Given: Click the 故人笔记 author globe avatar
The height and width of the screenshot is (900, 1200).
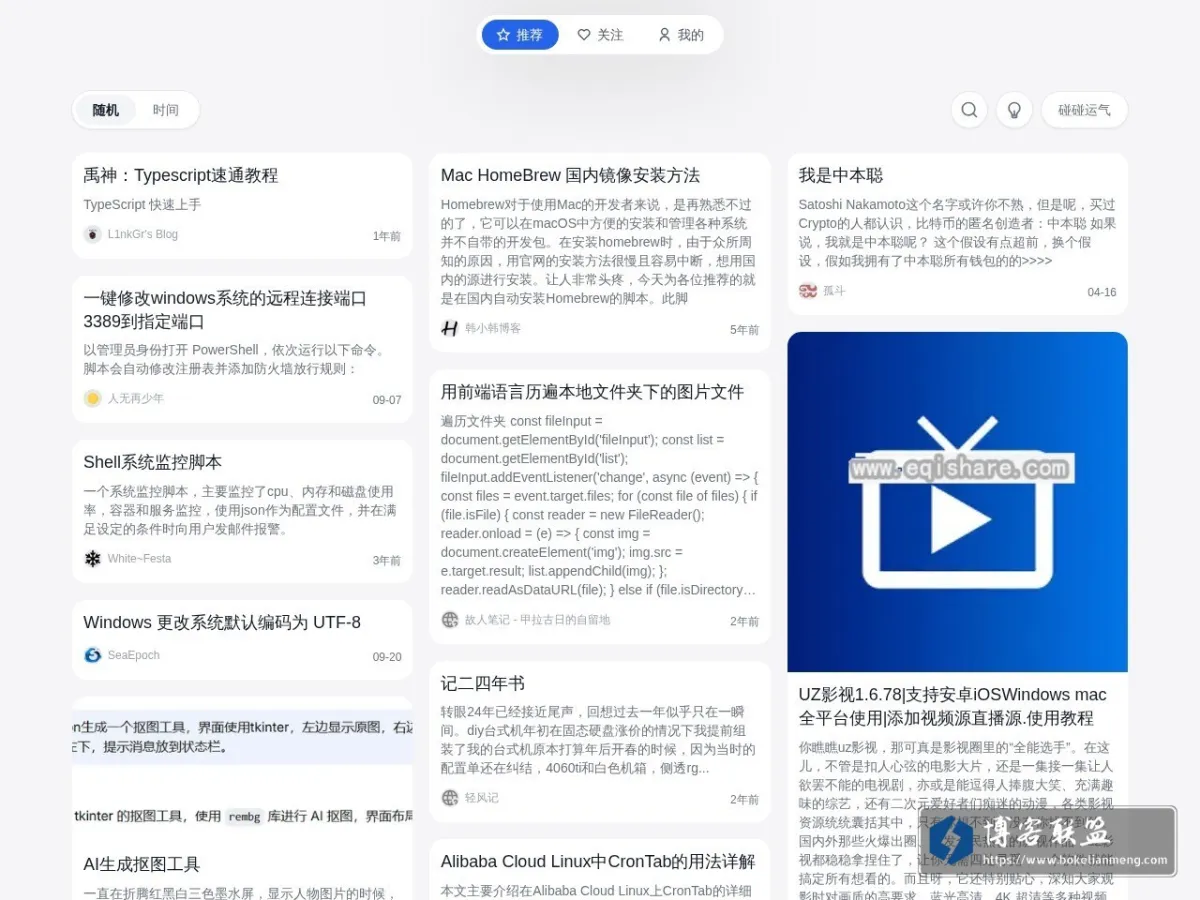Looking at the screenshot, I should [x=450, y=620].
